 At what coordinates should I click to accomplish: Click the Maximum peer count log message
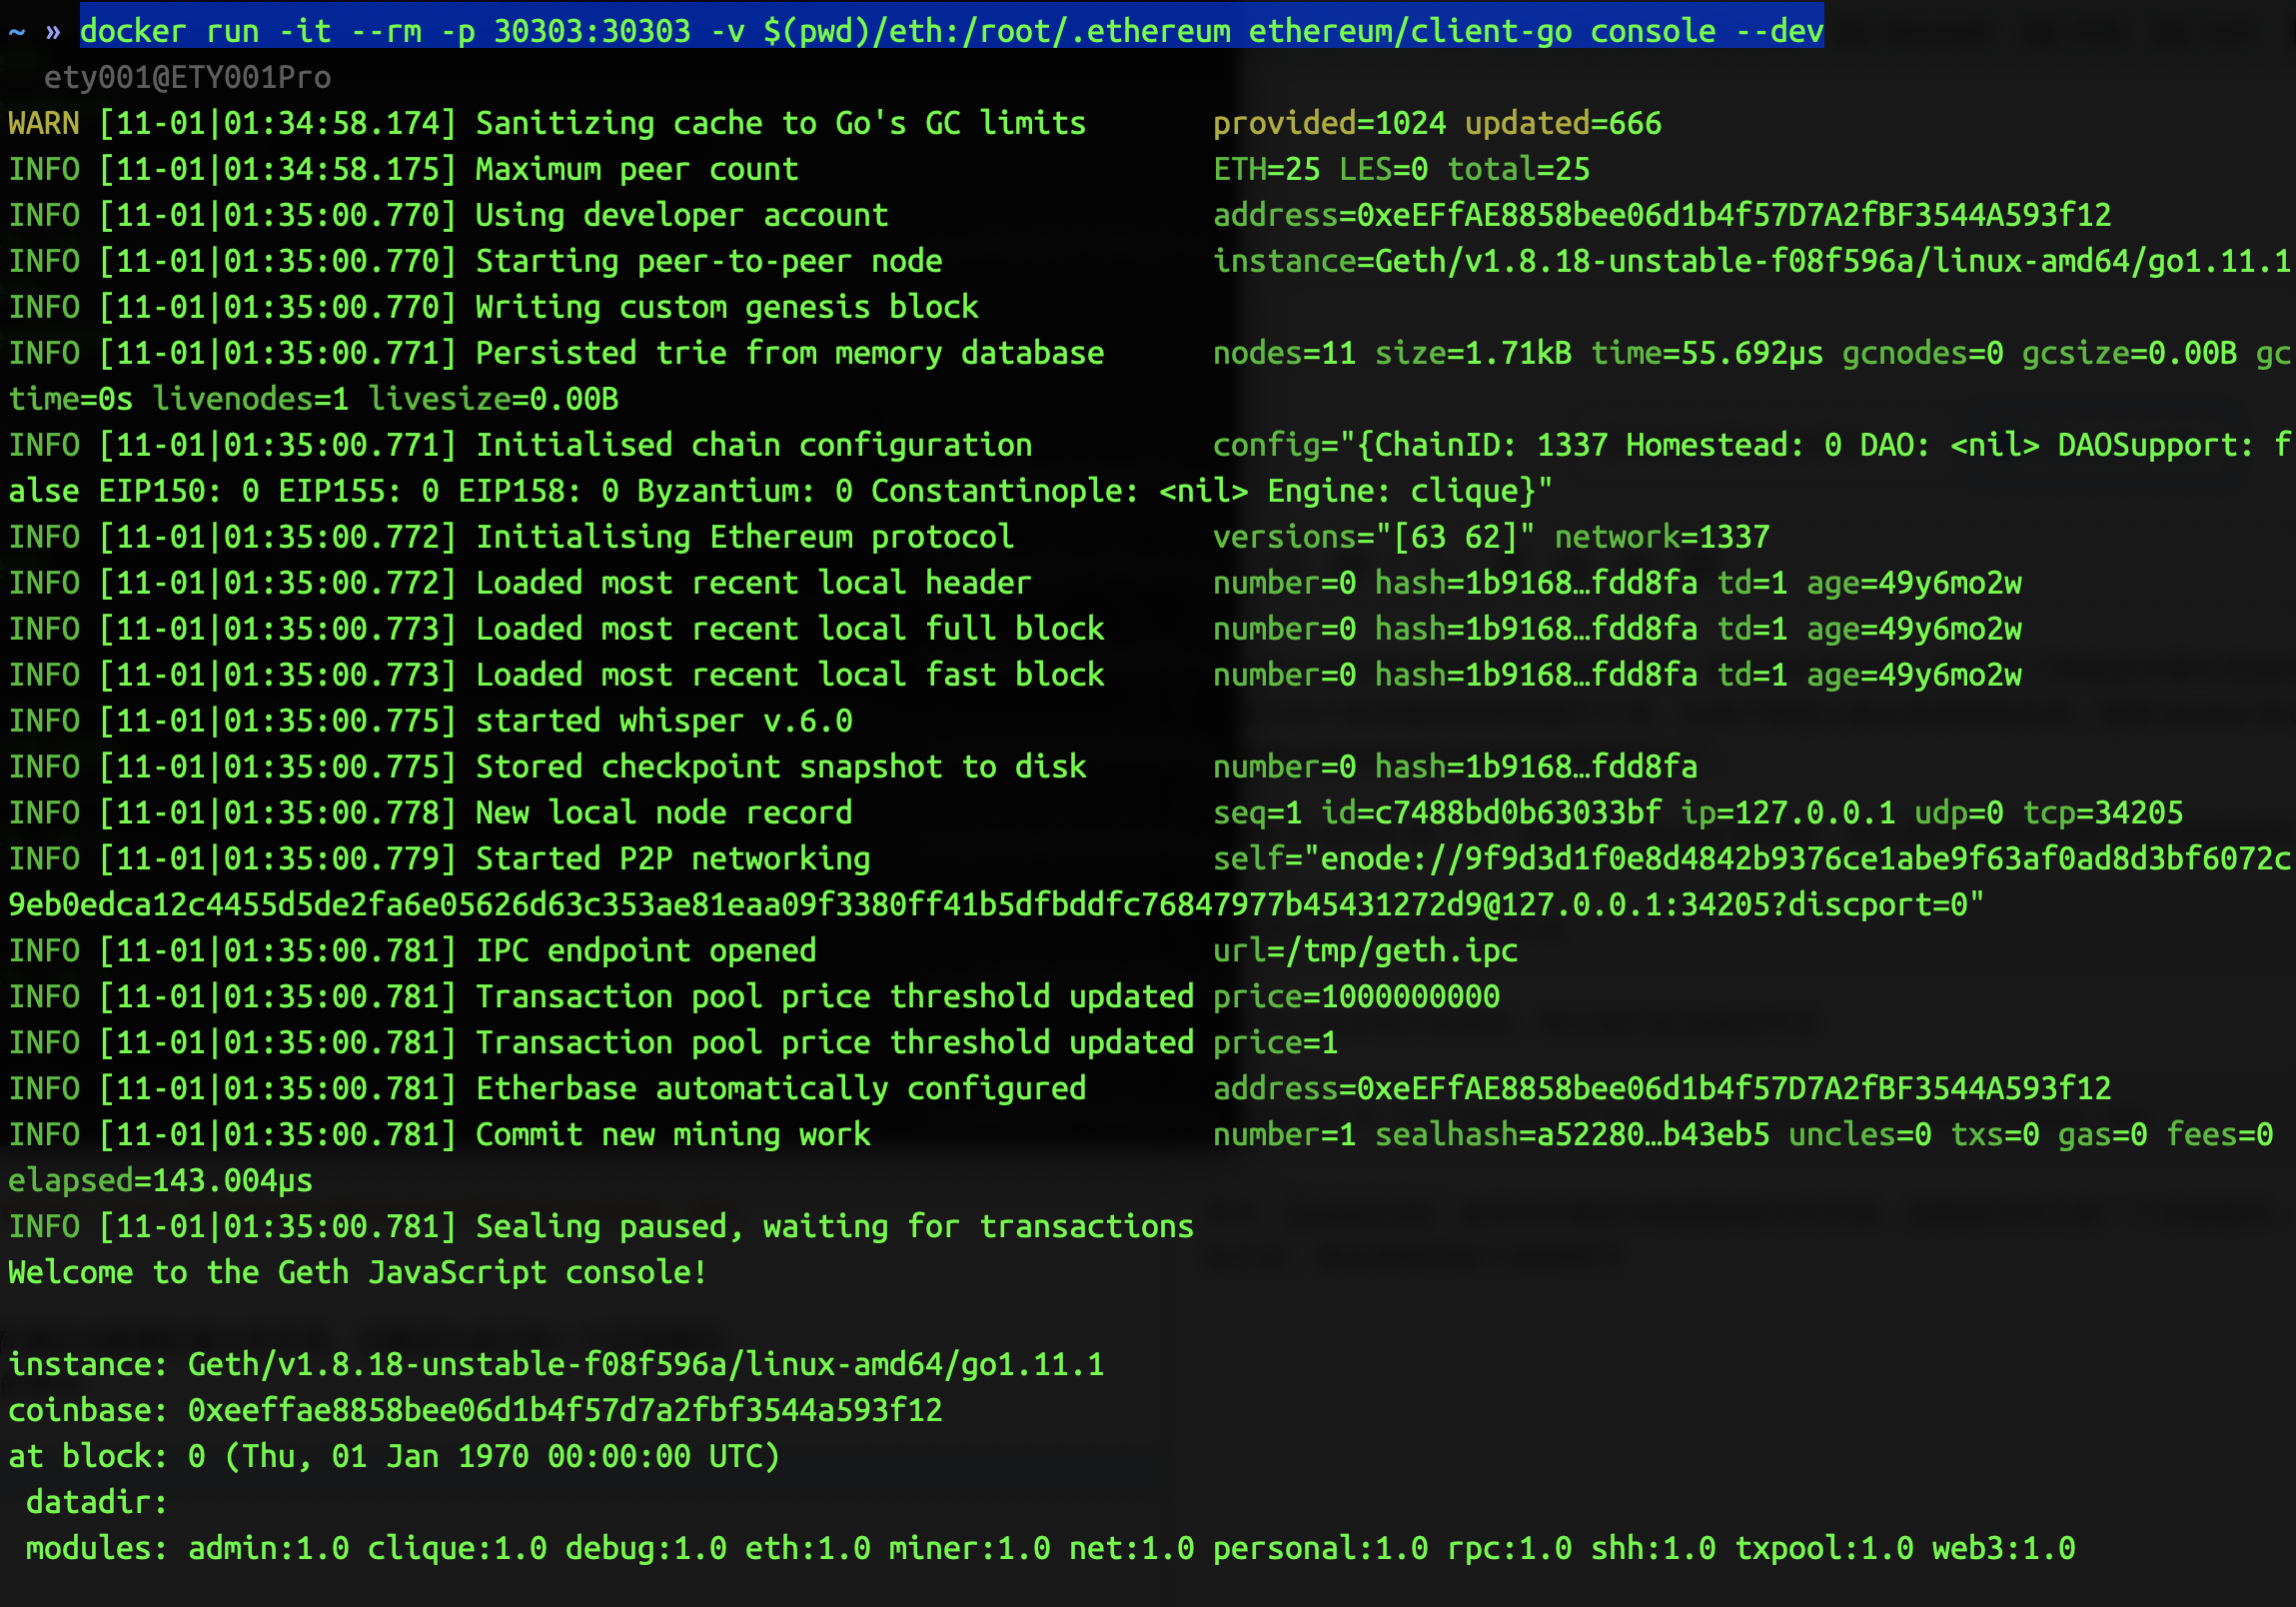pyautogui.click(x=637, y=169)
